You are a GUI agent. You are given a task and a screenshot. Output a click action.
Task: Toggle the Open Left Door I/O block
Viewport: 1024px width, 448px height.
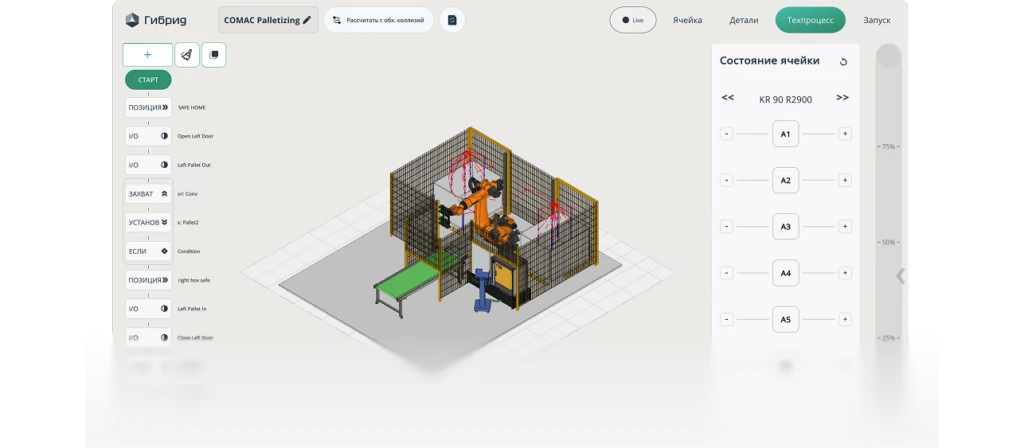pyautogui.click(x=148, y=136)
